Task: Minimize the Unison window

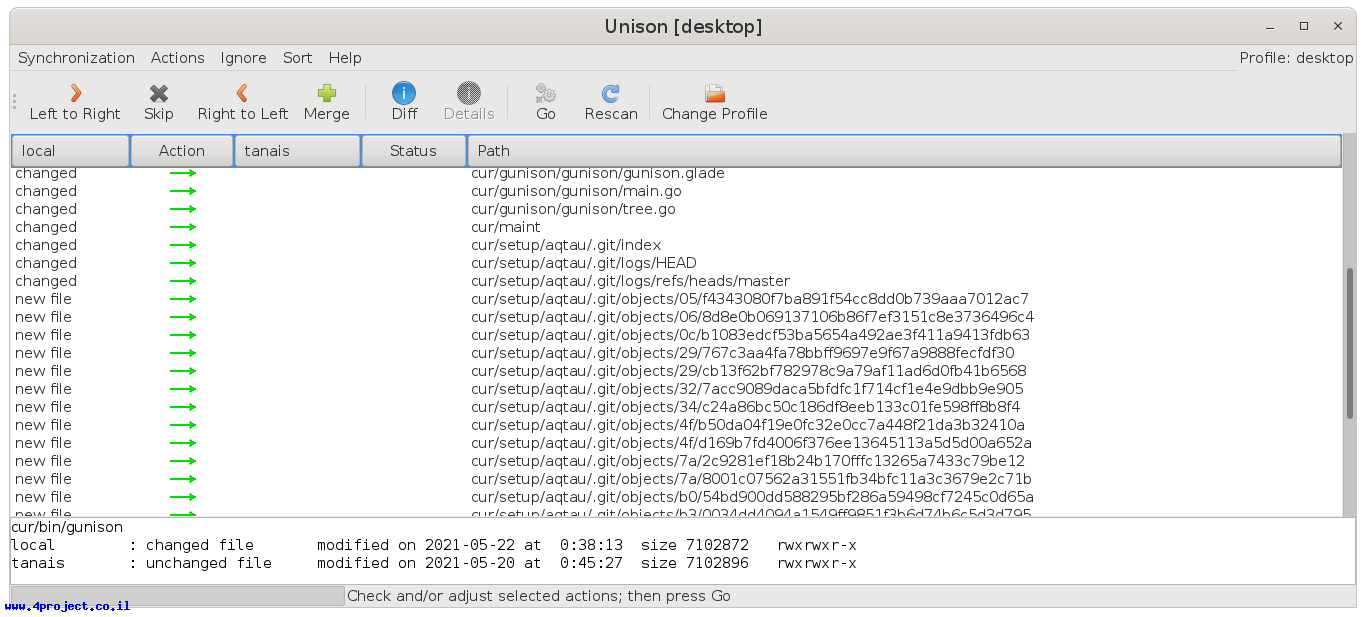Action: tap(1271, 26)
